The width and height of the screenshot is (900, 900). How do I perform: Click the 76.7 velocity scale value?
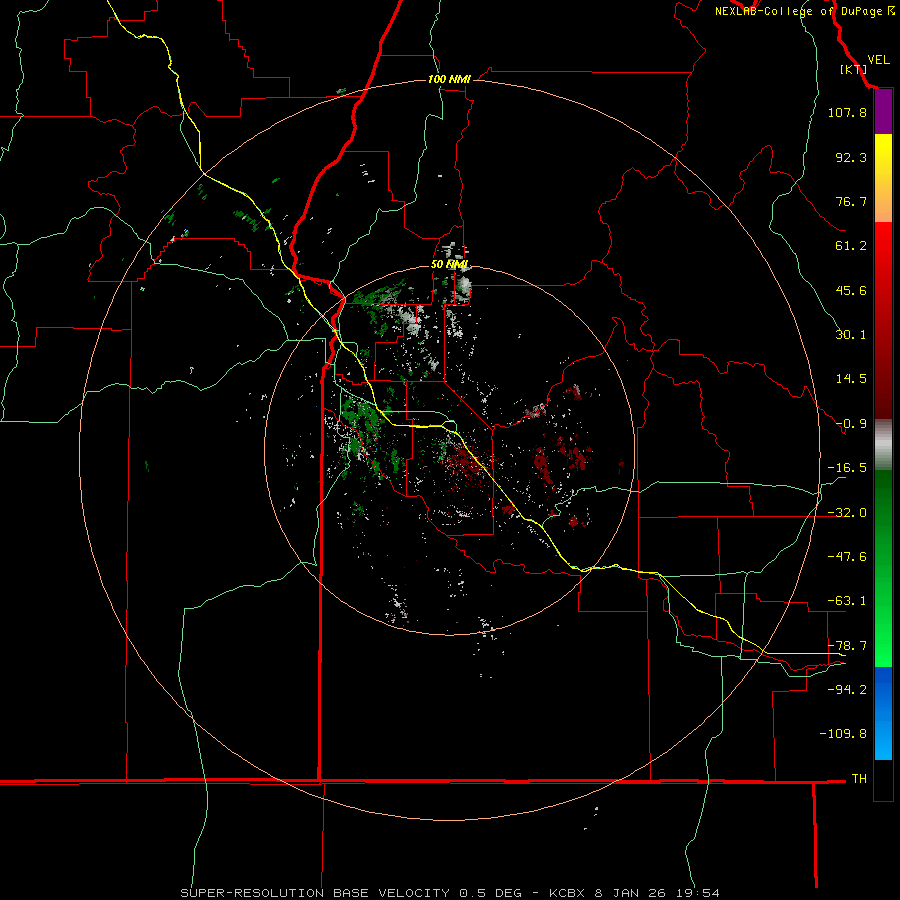coord(851,201)
